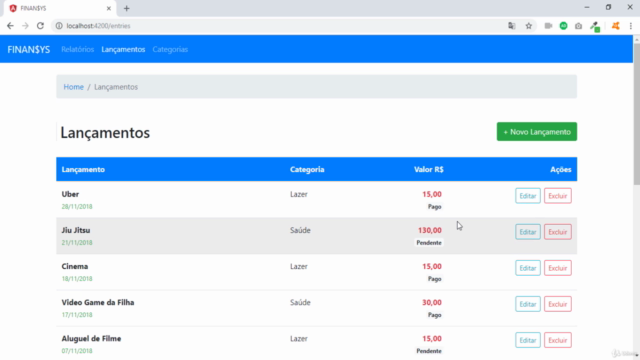
Task: Click the Aluguel de Filme name
Action: [91, 339]
